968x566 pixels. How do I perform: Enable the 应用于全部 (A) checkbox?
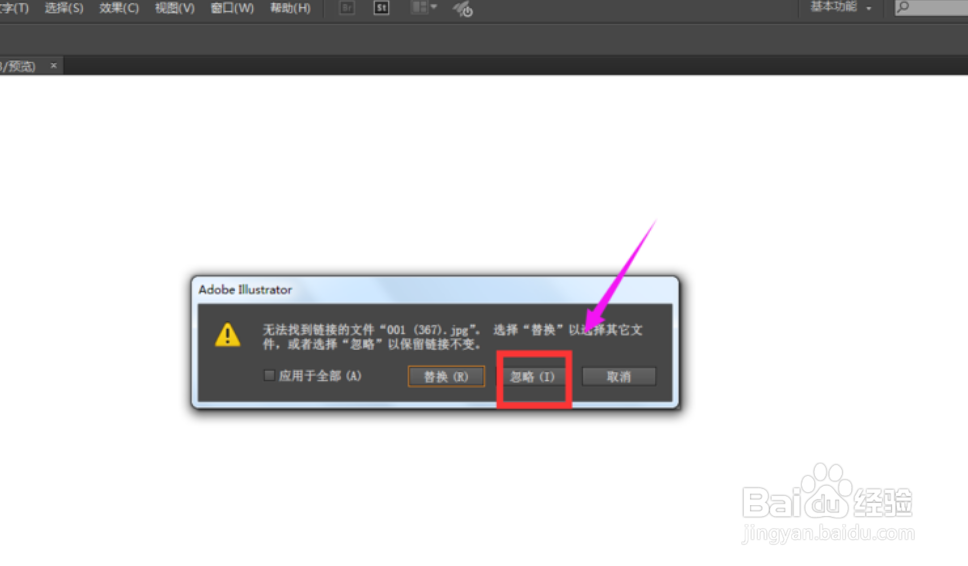(269, 375)
